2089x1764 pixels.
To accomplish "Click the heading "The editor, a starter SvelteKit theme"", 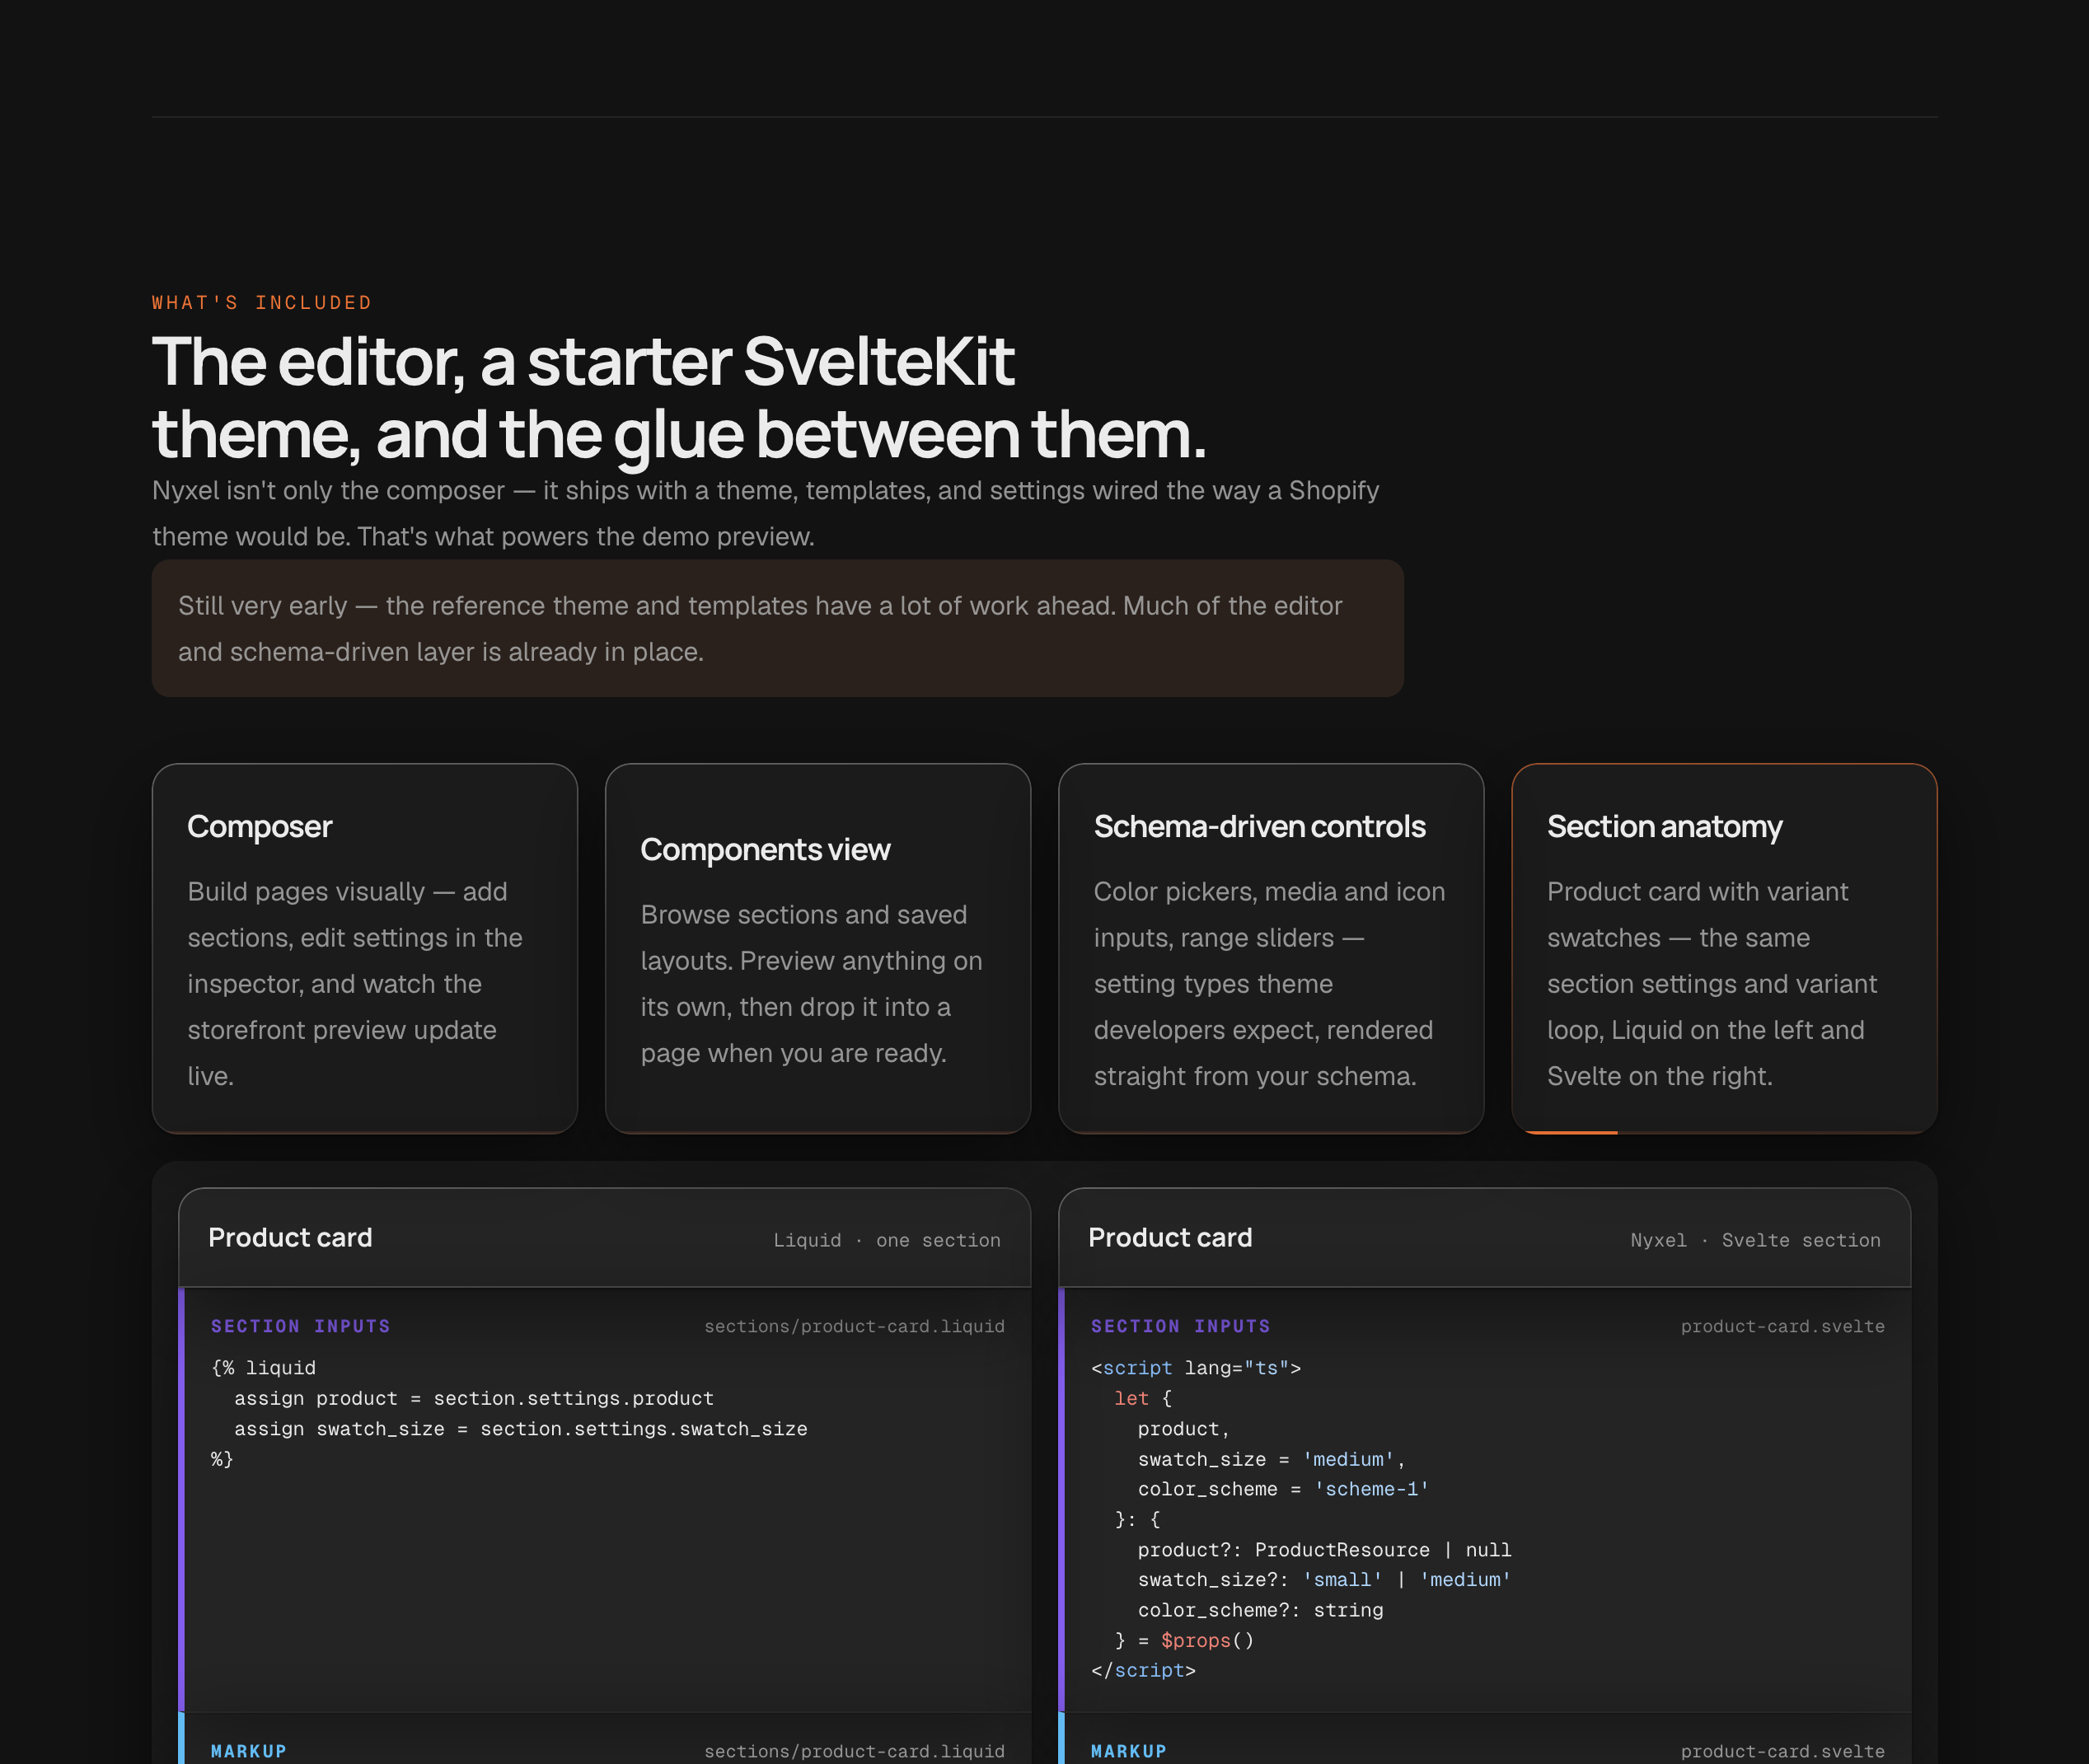I will [x=679, y=398].
